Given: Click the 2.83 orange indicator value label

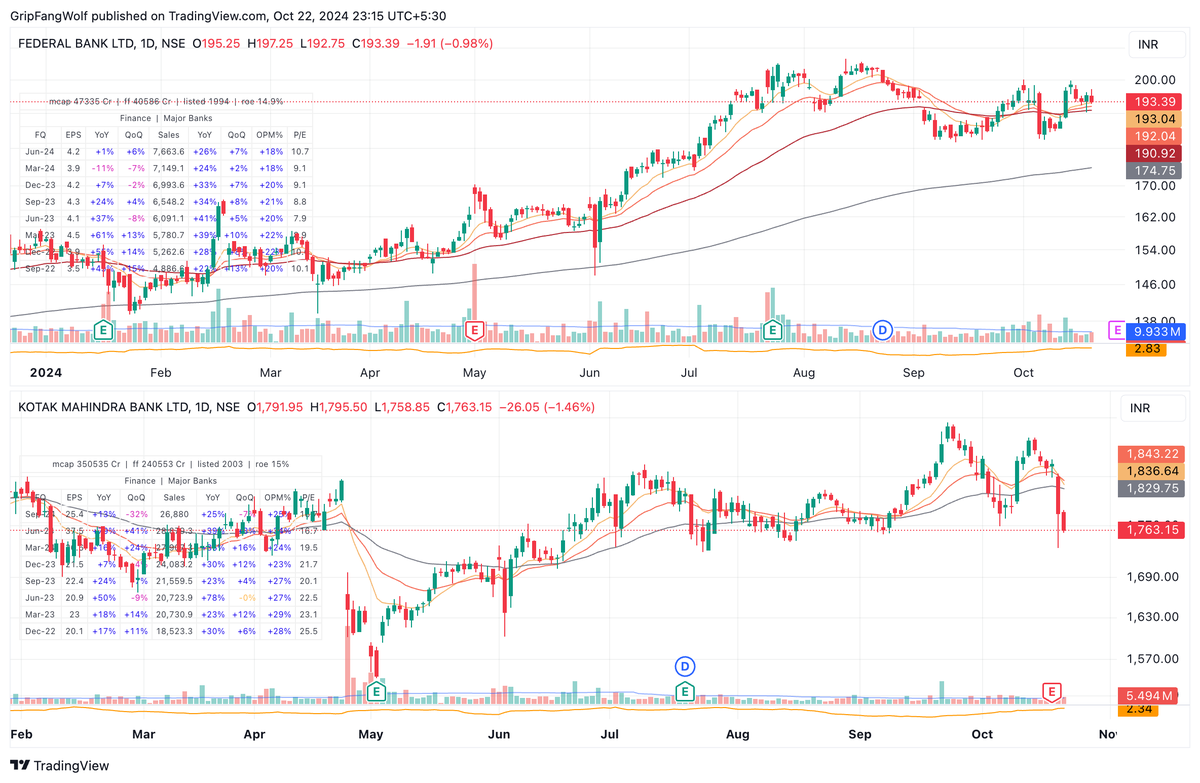Looking at the screenshot, I should pyautogui.click(x=1146, y=348).
